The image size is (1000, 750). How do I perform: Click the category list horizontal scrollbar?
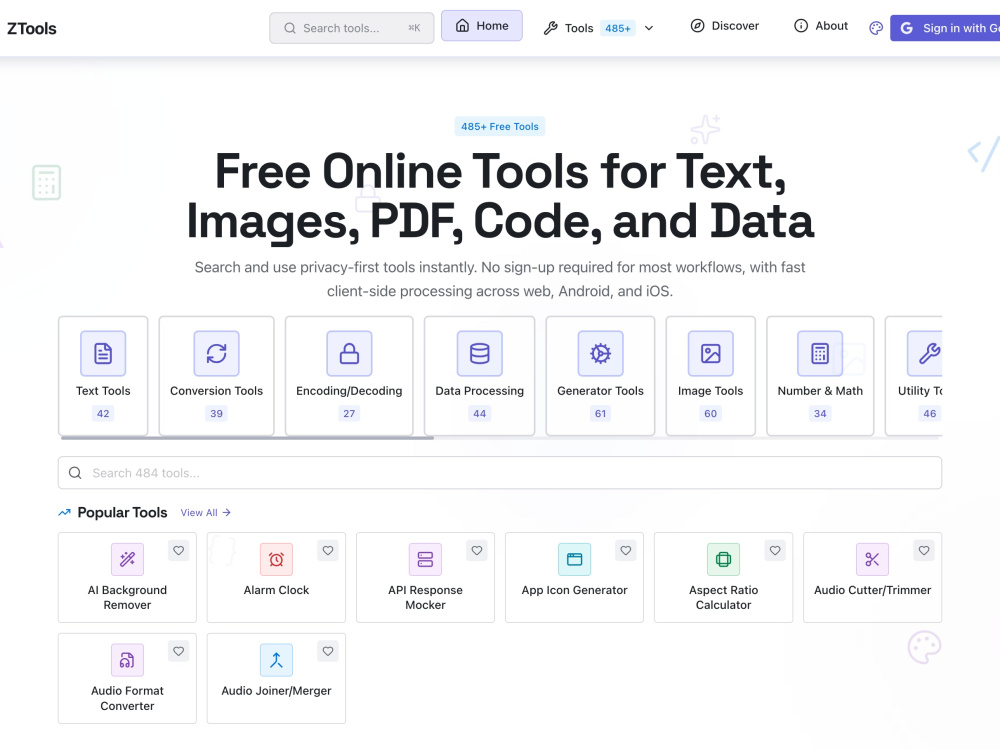click(x=247, y=438)
